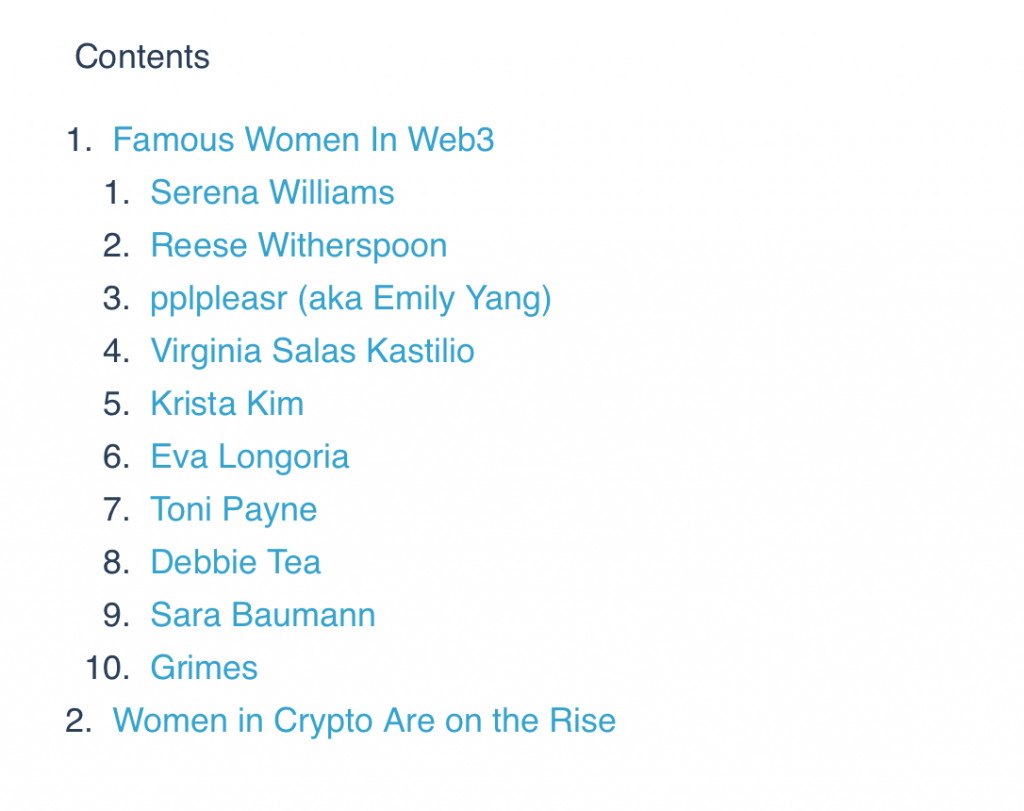Click the number 9 marker beside Sara Baumann

(x=116, y=615)
